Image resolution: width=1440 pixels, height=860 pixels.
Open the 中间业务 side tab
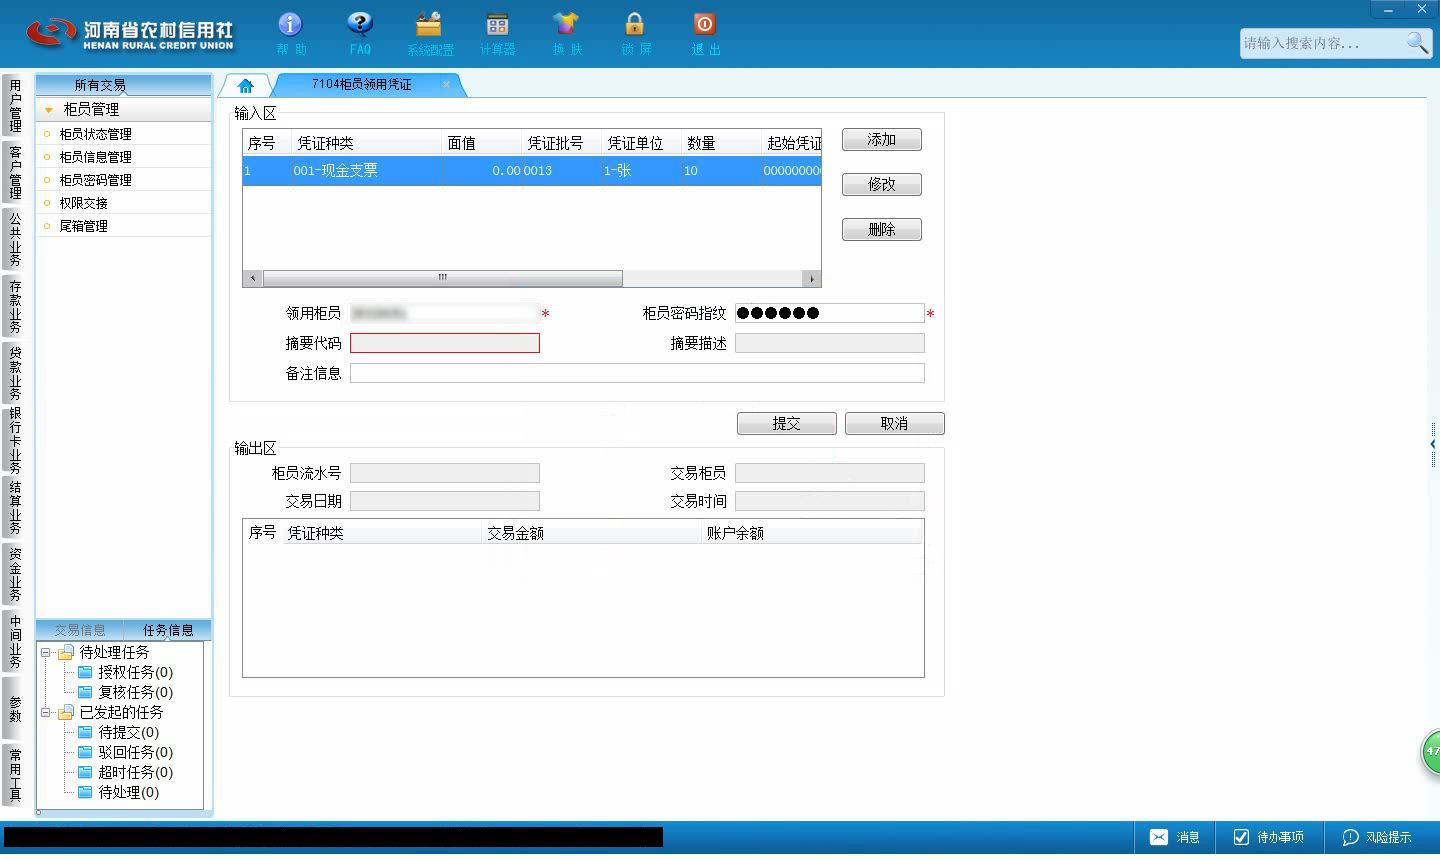[x=14, y=641]
